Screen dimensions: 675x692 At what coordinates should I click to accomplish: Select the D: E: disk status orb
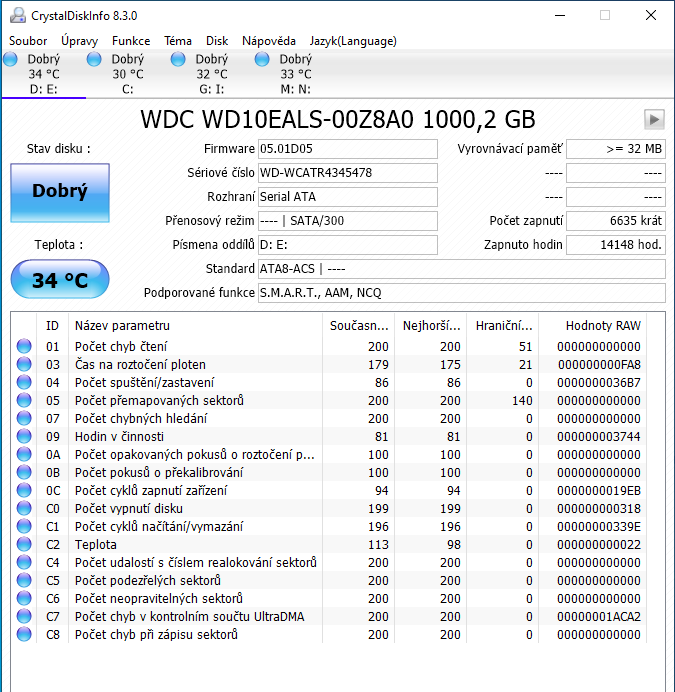coord(10,59)
